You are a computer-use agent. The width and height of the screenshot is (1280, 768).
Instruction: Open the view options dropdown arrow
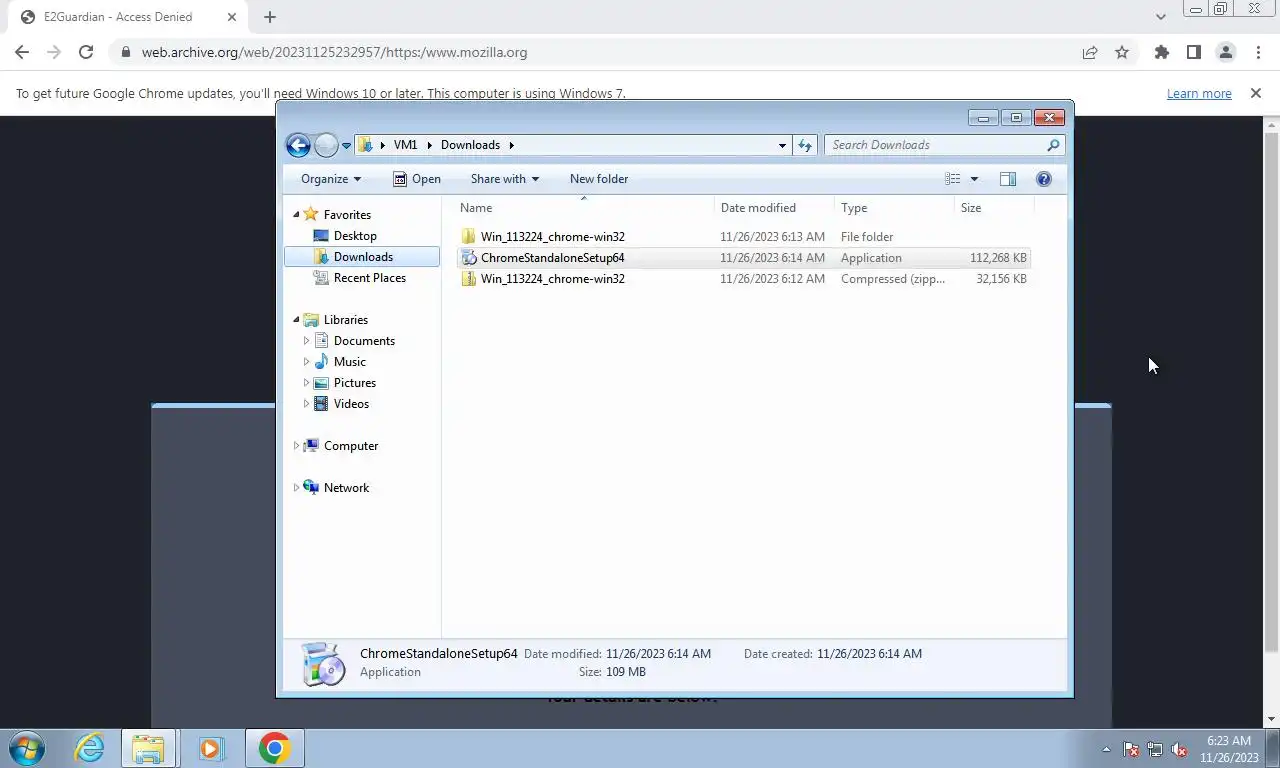coord(974,179)
